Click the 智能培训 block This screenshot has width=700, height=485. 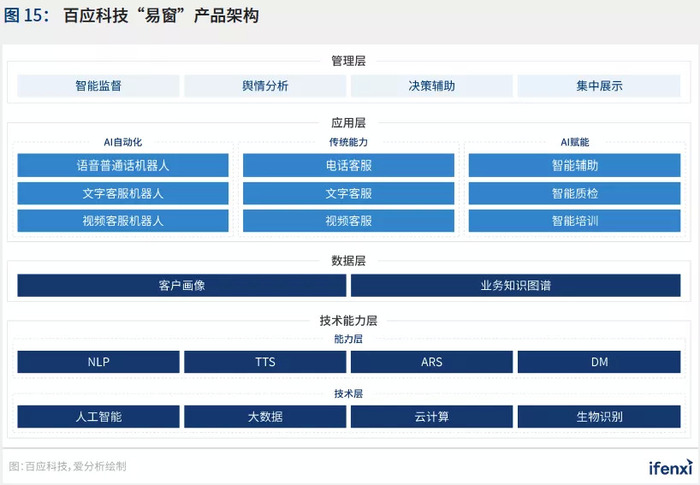tap(575, 221)
